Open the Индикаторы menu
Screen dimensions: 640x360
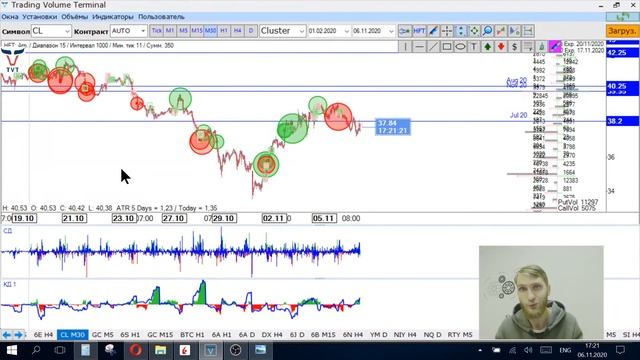(113, 17)
